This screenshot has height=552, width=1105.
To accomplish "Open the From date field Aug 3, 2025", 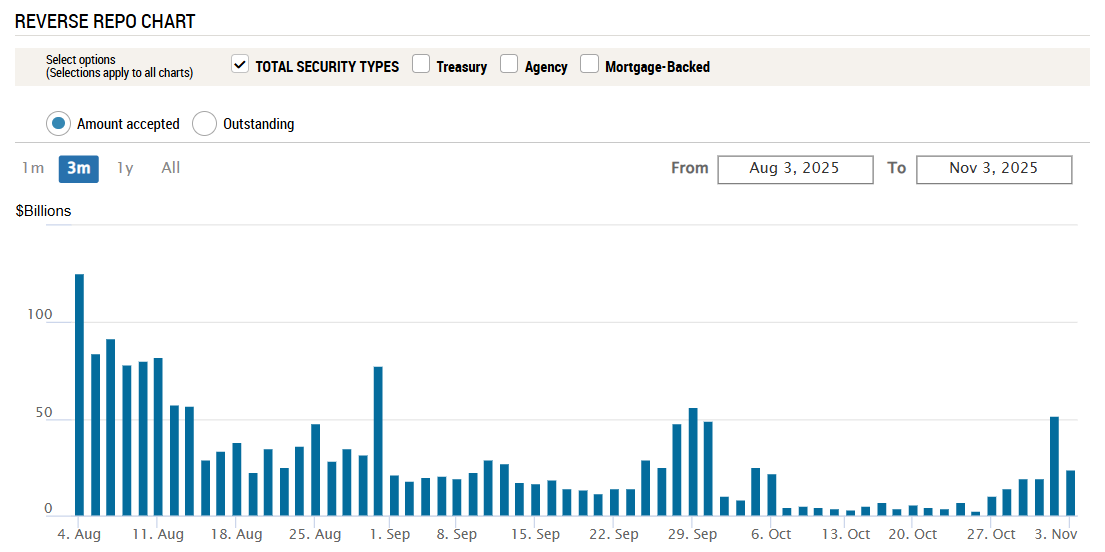I will click(795, 169).
